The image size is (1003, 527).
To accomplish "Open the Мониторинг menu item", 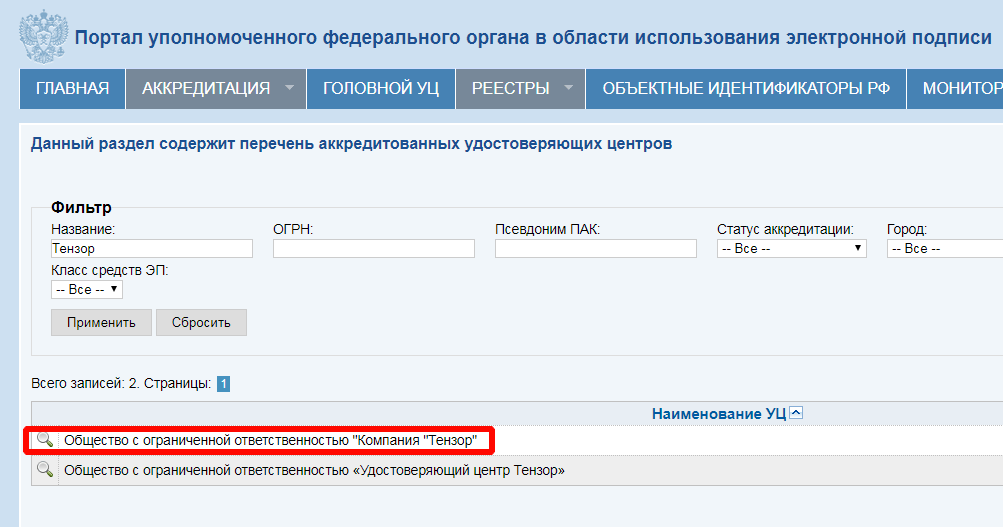I will 961,88.
